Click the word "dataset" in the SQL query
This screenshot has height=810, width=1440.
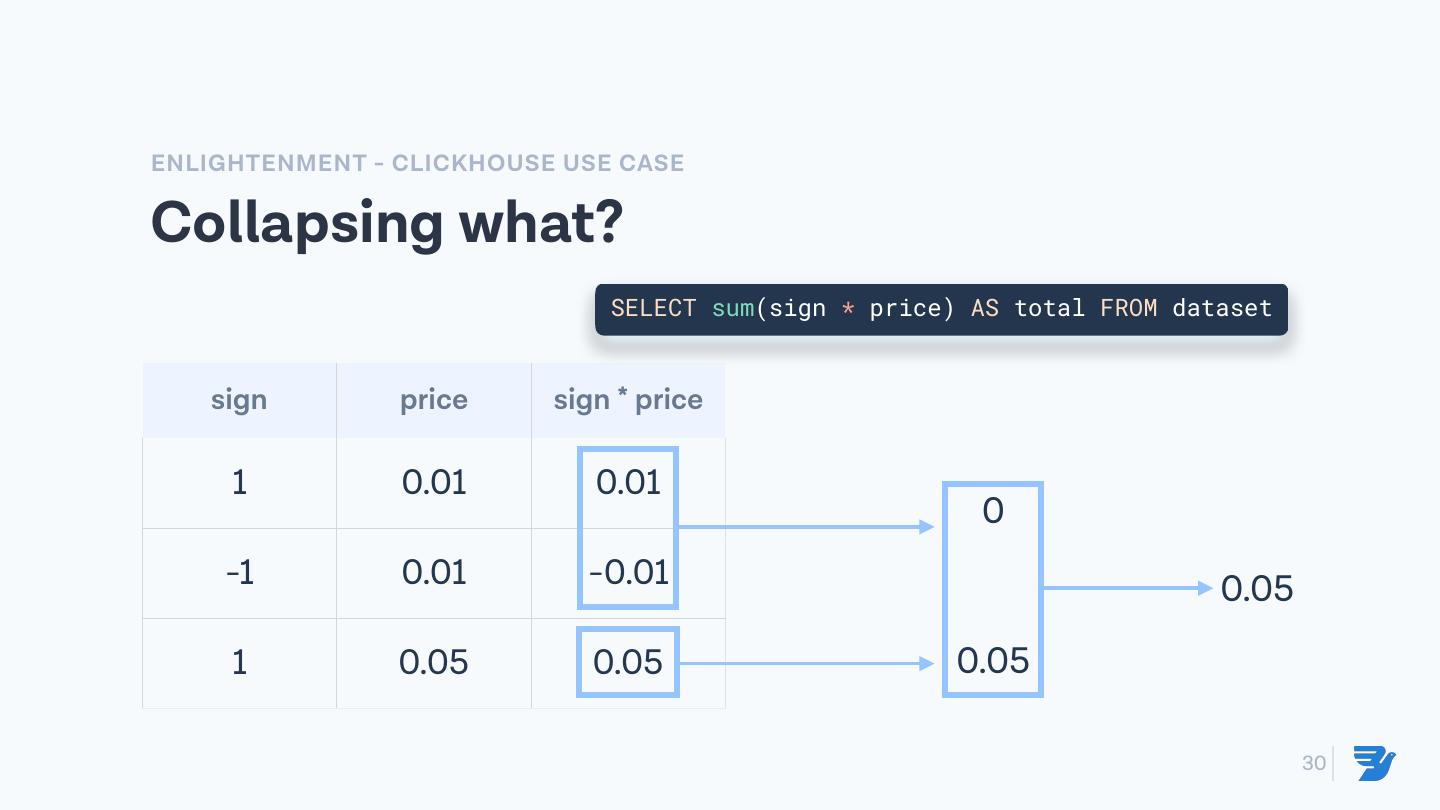[1222, 308]
